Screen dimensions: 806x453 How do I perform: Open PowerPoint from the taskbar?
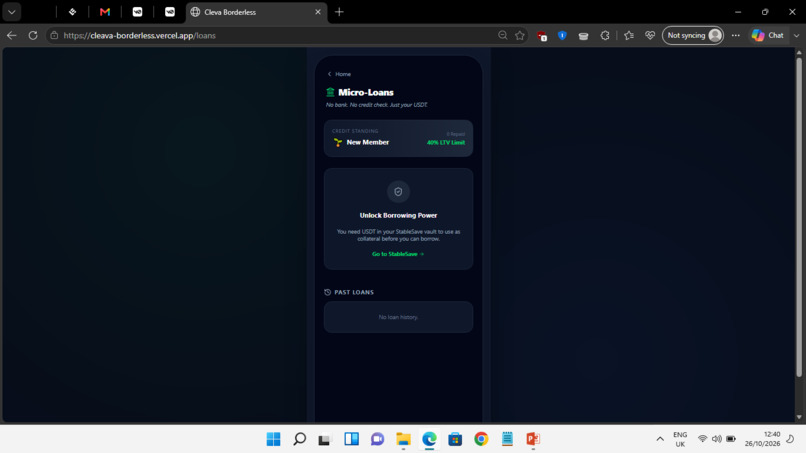tap(533, 439)
